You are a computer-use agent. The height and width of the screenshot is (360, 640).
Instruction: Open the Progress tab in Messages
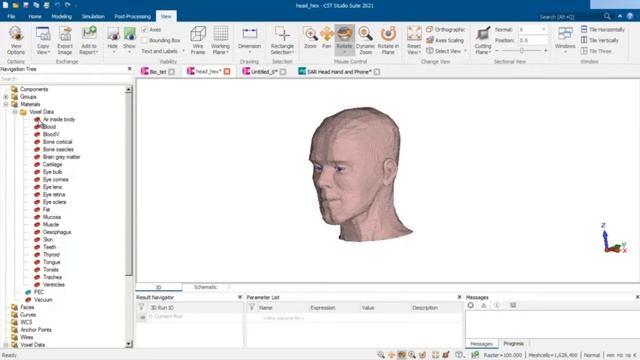pyautogui.click(x=513, y=344)
